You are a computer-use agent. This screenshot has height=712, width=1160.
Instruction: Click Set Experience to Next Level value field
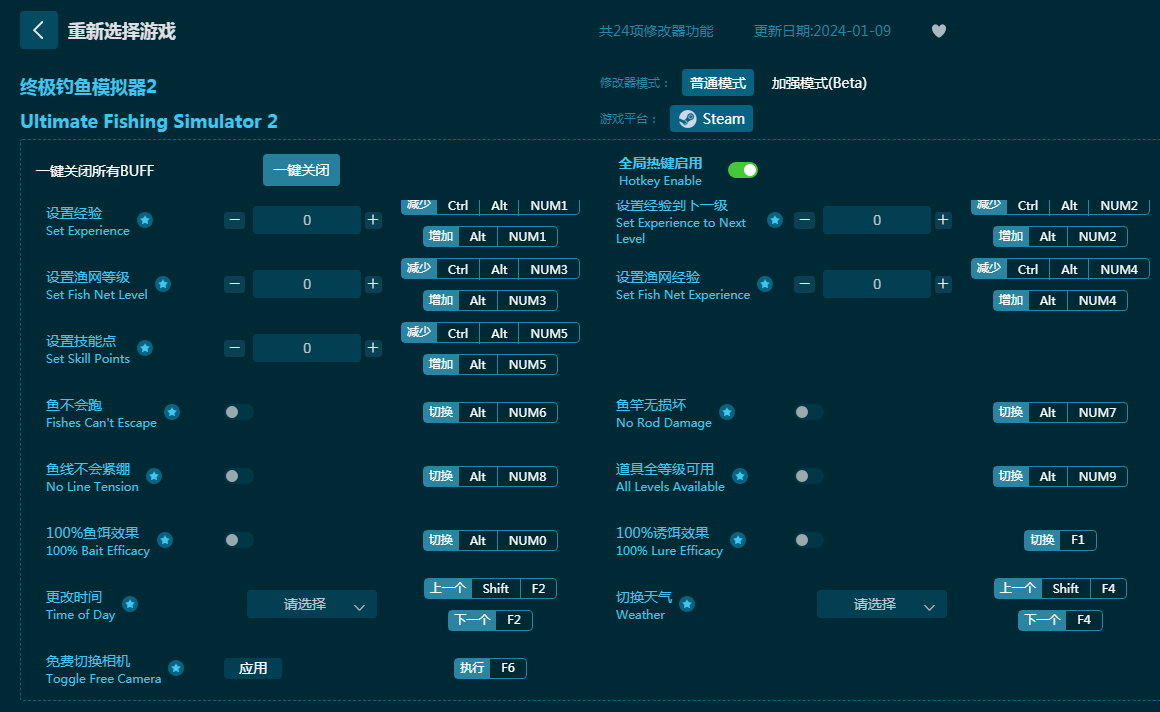click(877, 220)
